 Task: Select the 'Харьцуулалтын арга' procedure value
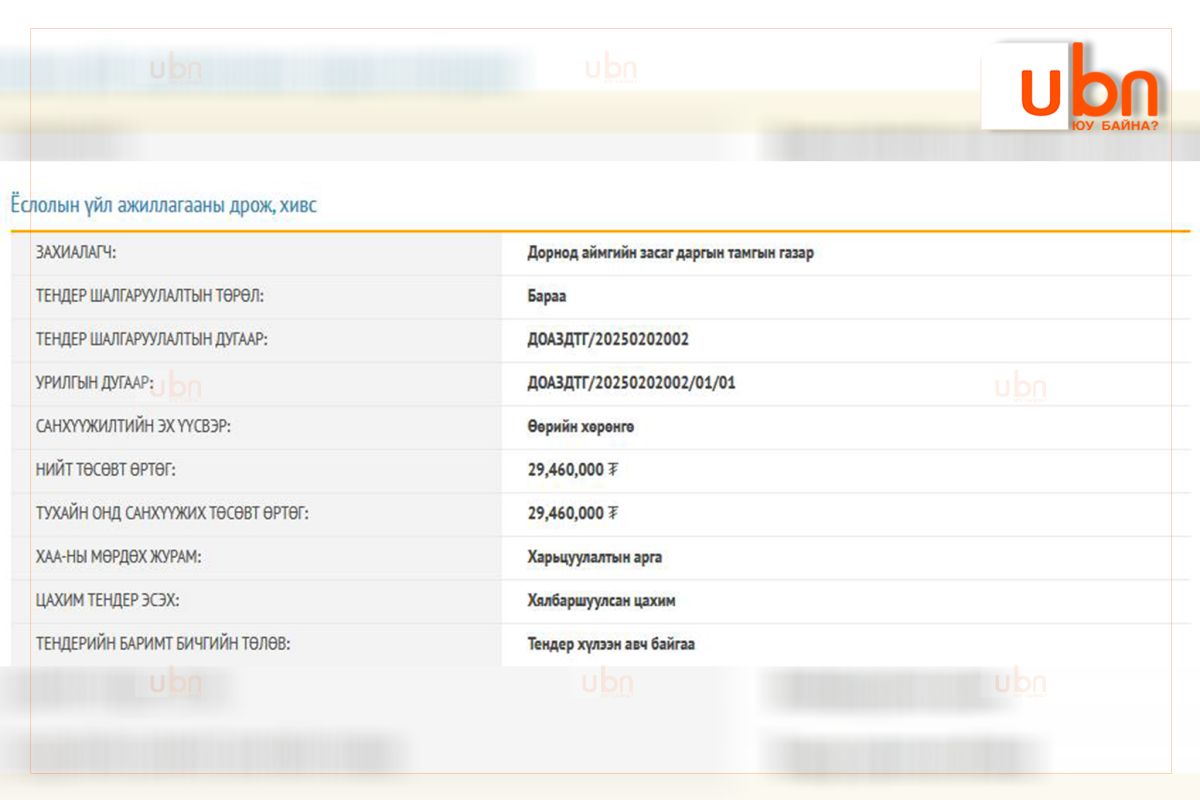[594, 557]
